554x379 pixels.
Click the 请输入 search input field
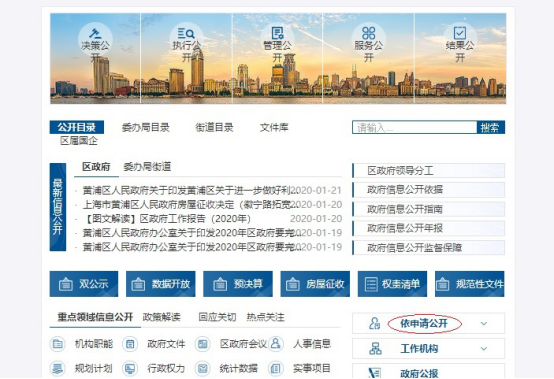[x=414, y=128]
